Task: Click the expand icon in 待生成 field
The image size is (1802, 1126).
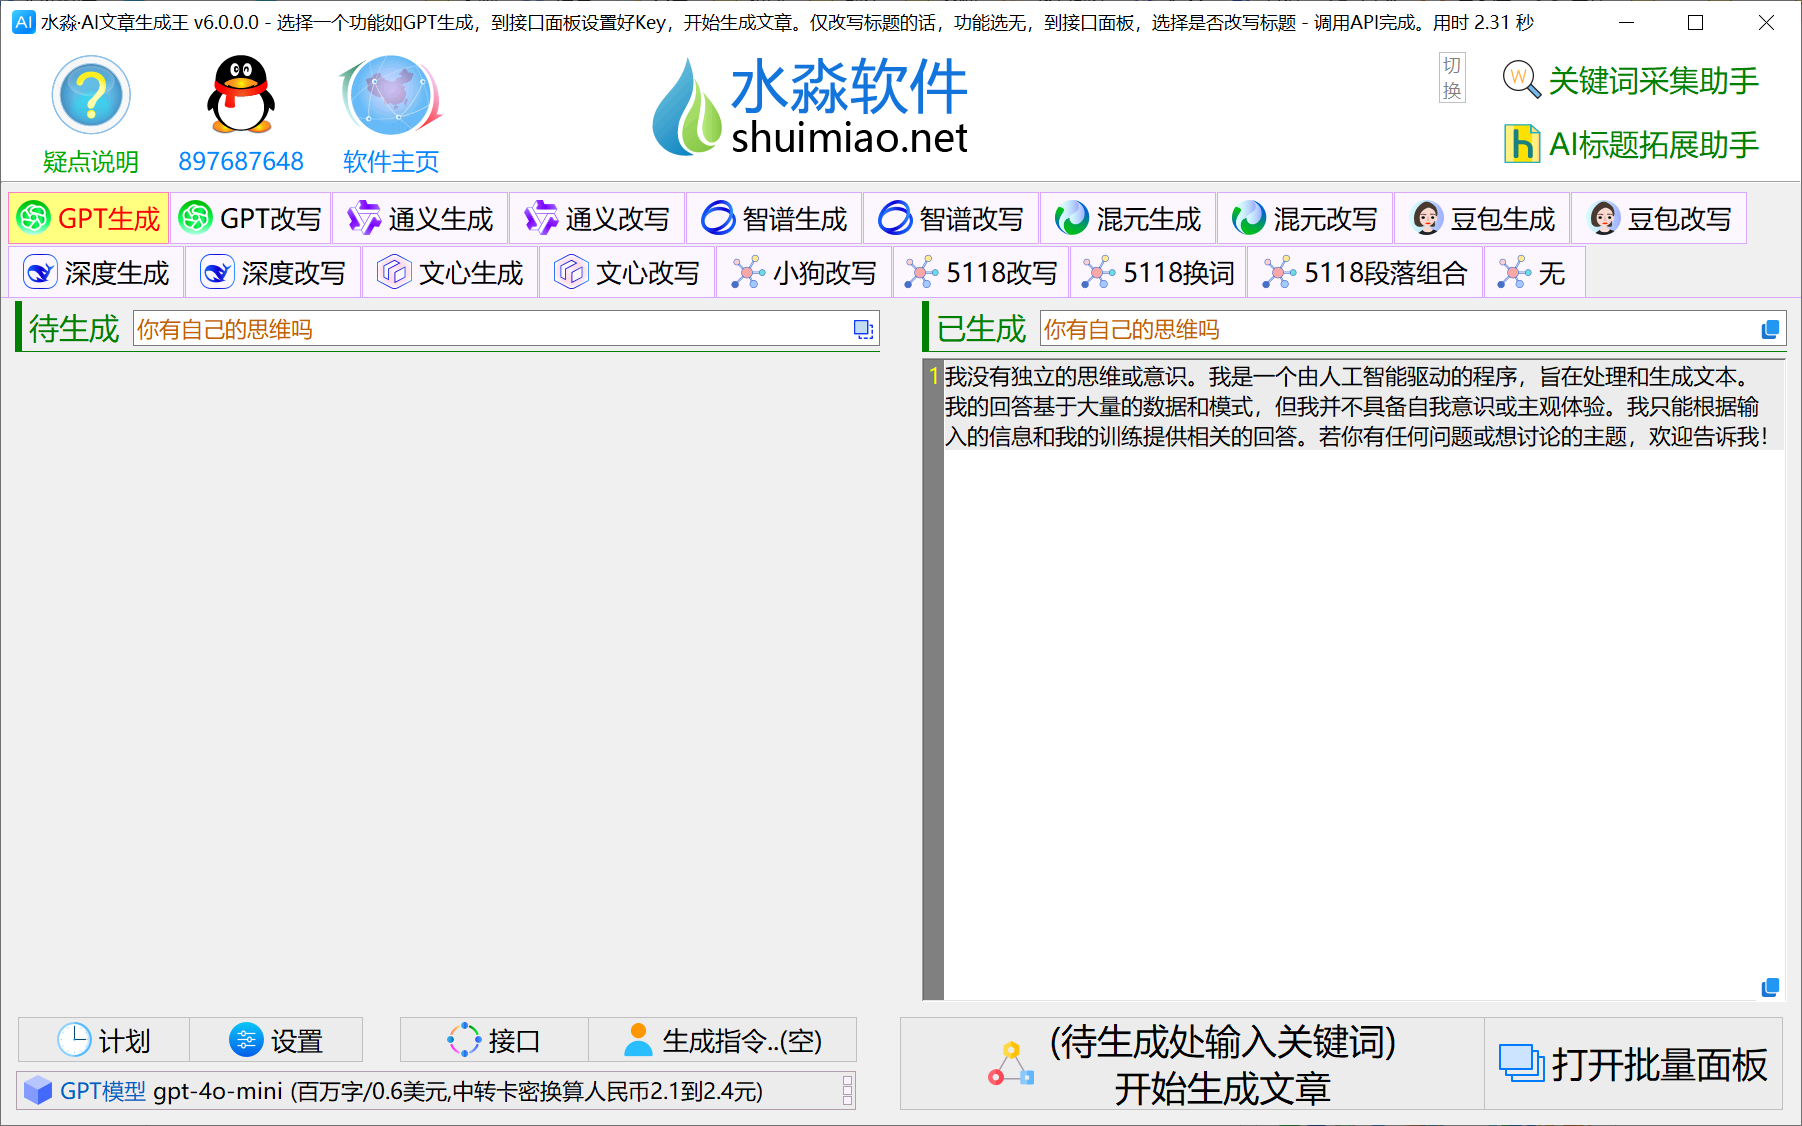Action: coord(863,329)
